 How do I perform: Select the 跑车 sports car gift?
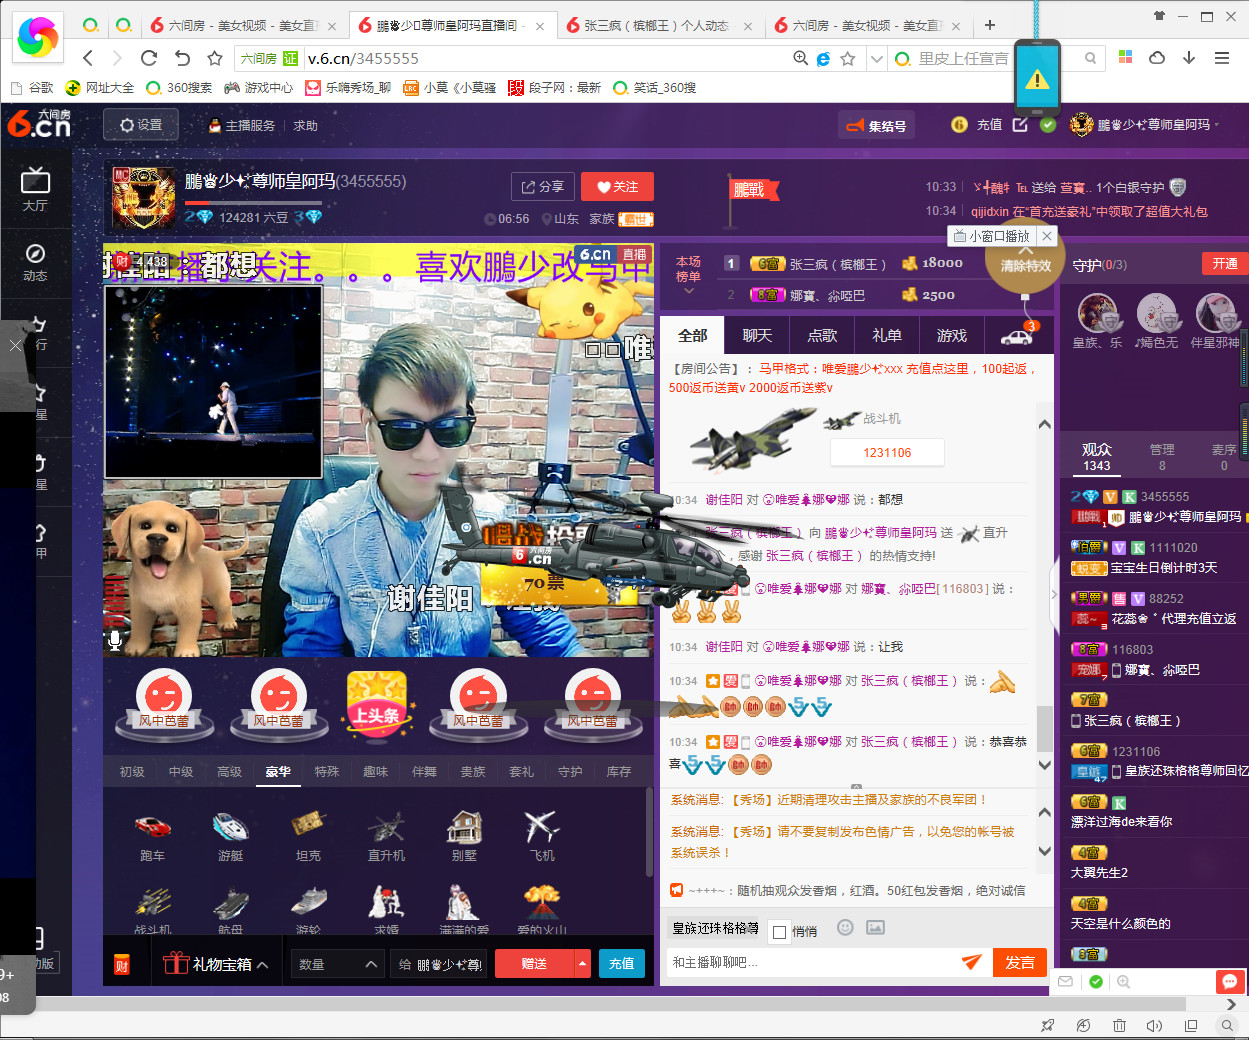click(152, 836)
